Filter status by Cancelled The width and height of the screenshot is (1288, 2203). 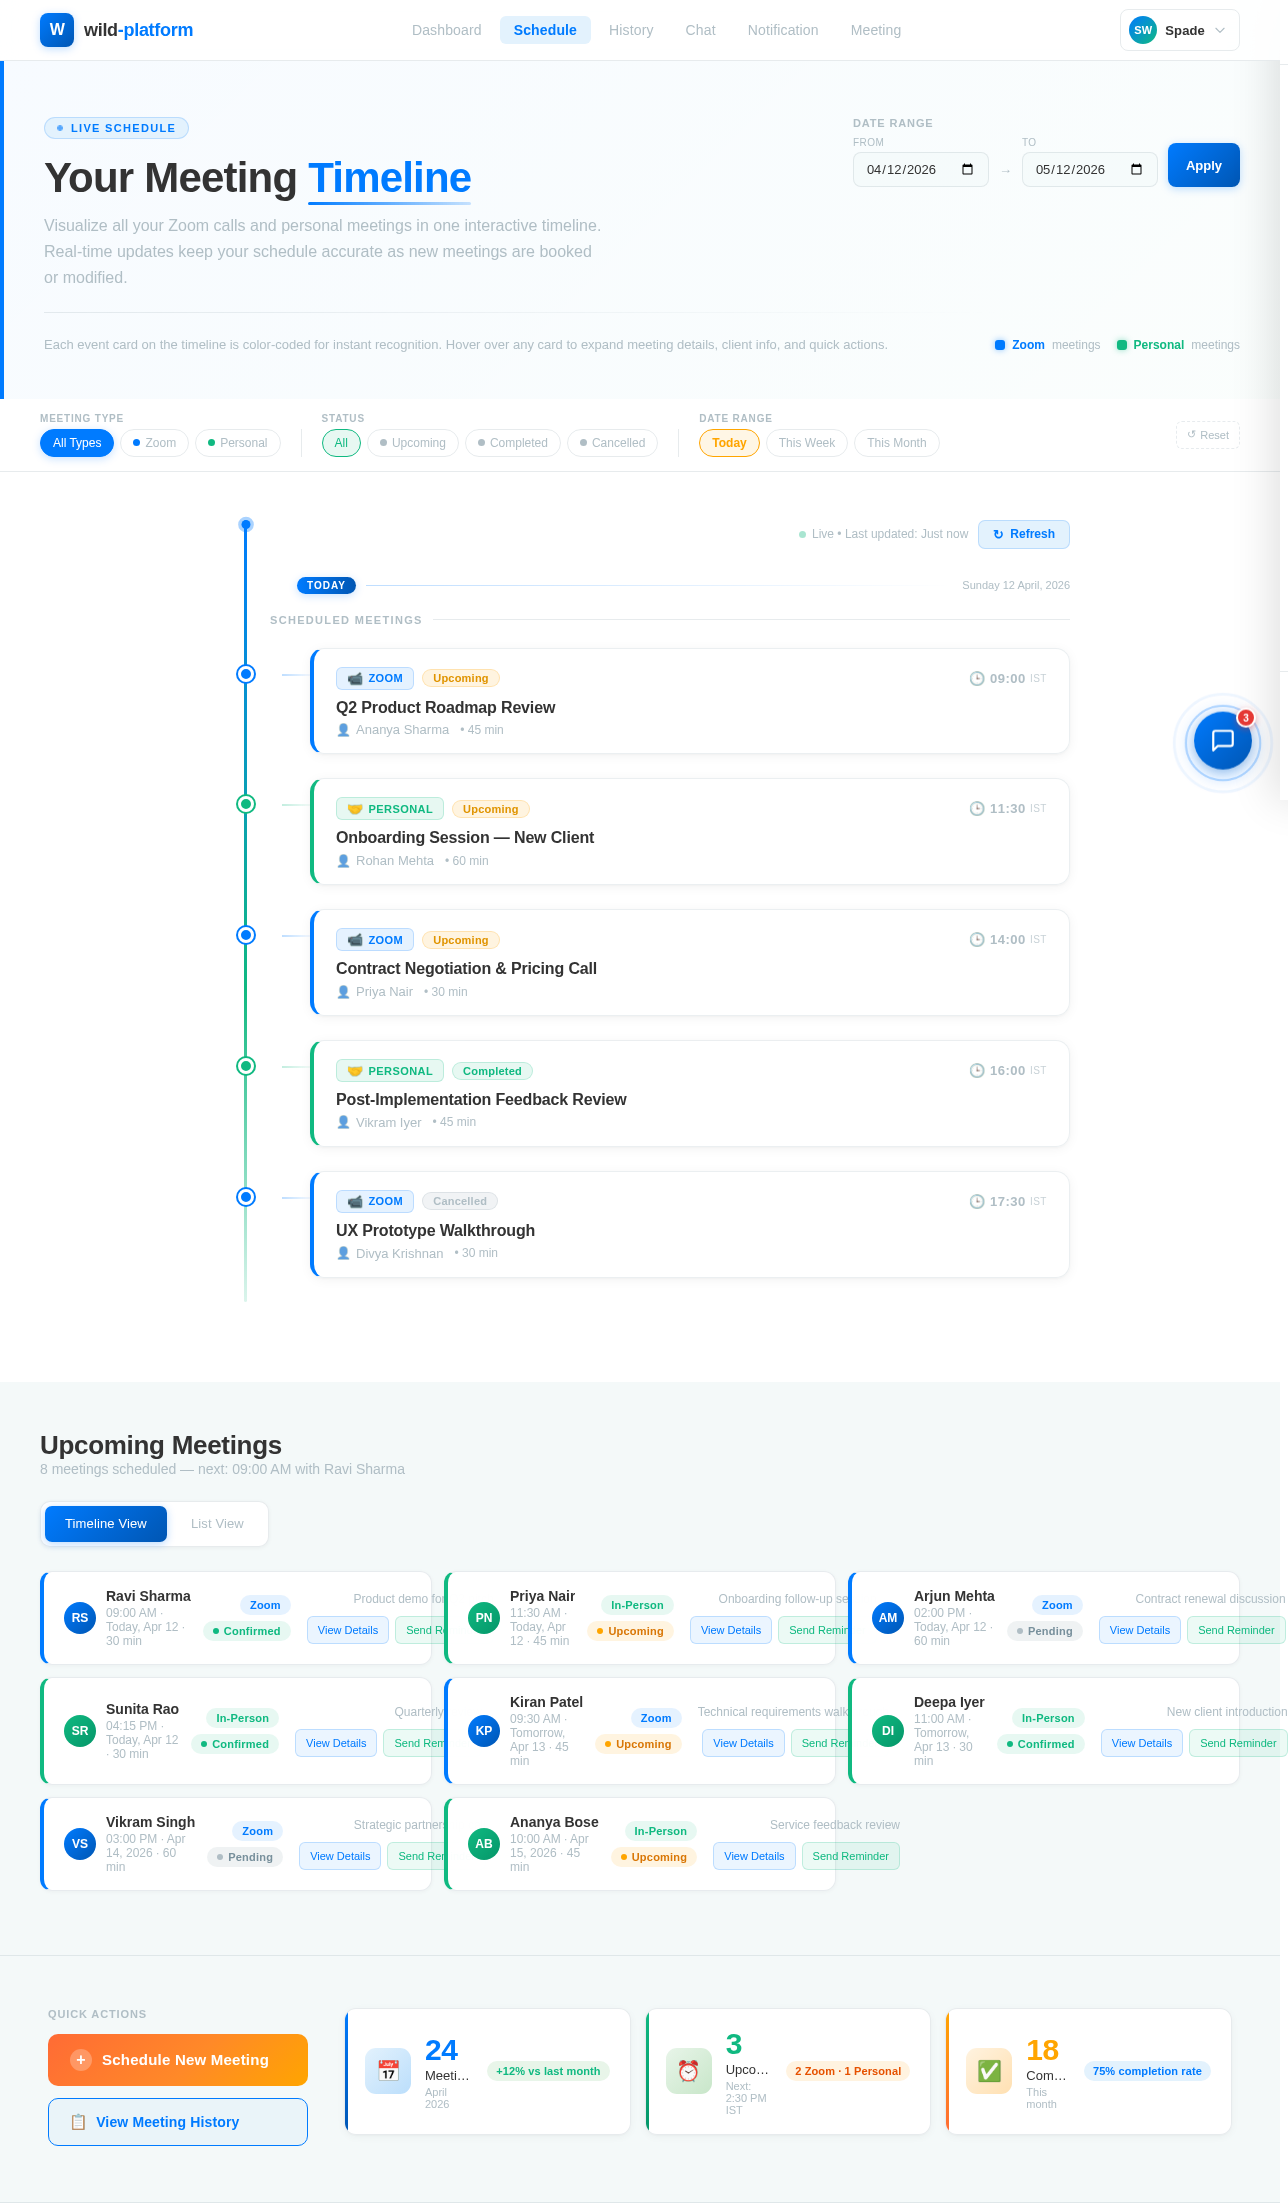(612, 443)
